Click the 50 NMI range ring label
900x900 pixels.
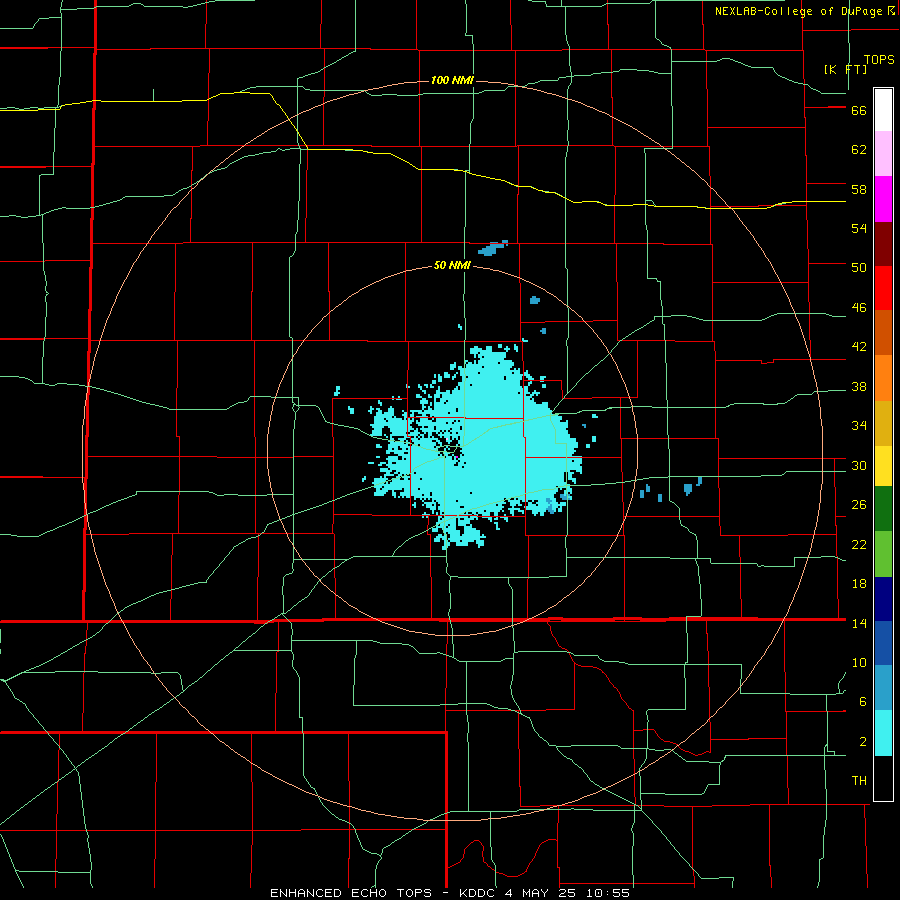452,265
